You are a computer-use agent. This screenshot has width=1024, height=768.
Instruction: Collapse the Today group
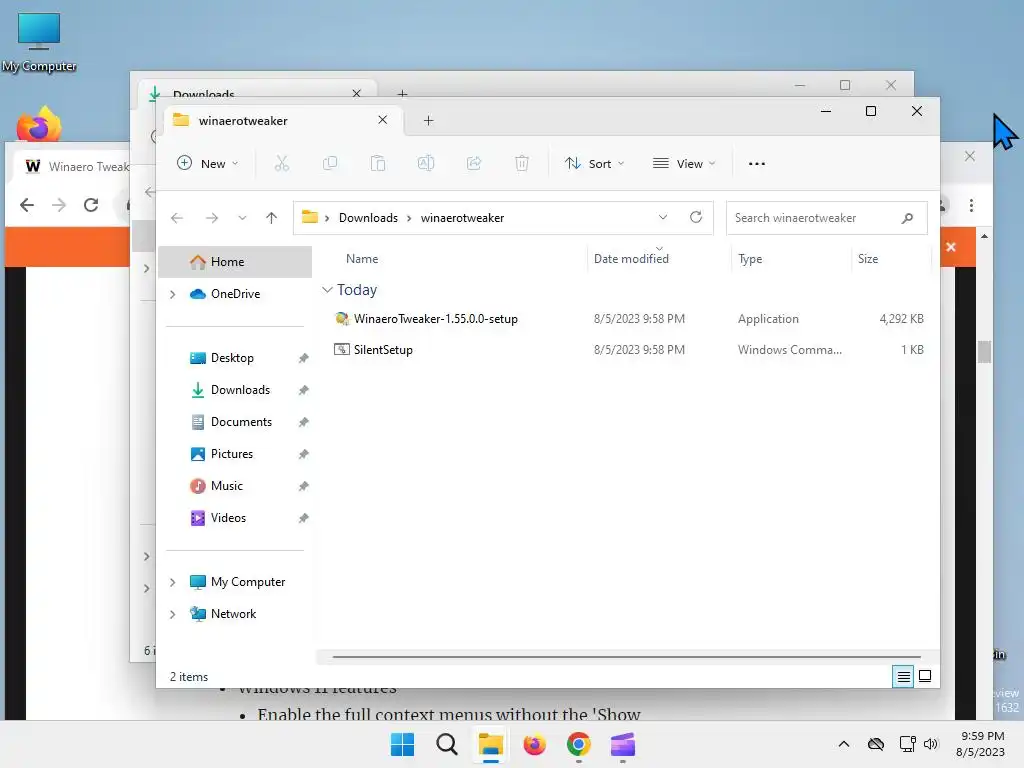pos(327,289)
